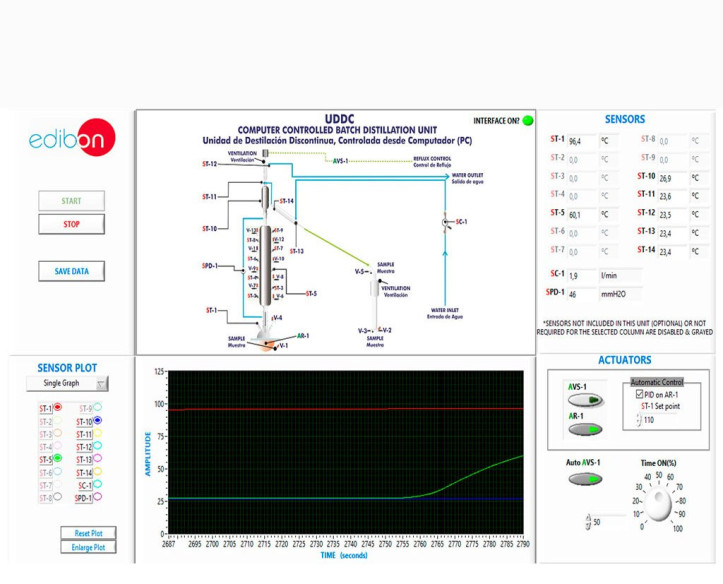Enable the ST-13 plot indicator
Screen dimensions: 723x584
tap(97, 459)
